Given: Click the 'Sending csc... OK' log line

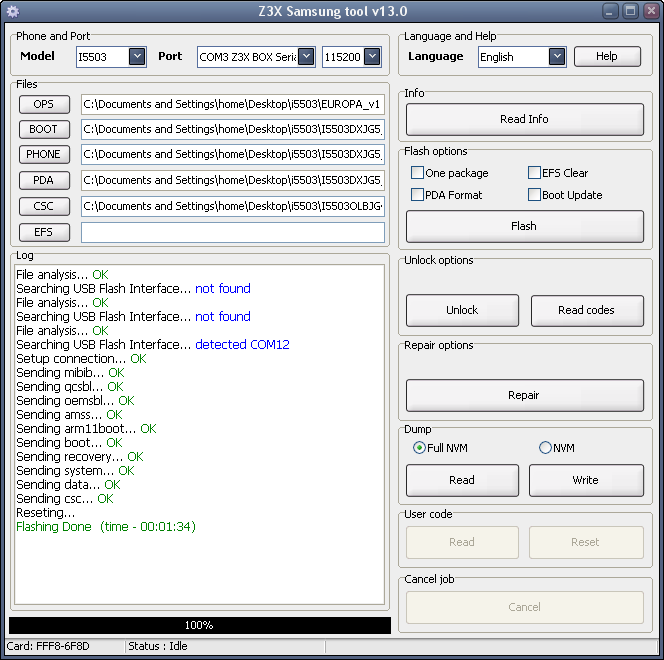Looking at the screenshot, I should coord(65,499).
